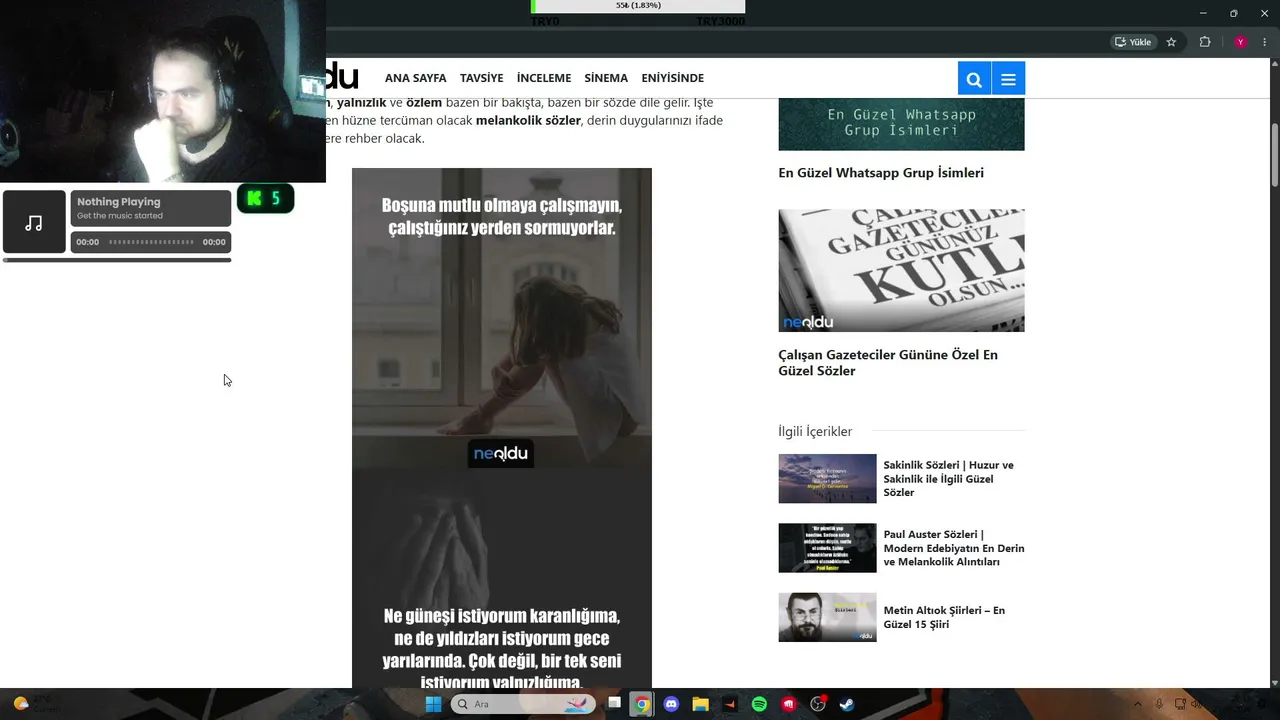Open the OBS icon with red badge

(818, 704)
